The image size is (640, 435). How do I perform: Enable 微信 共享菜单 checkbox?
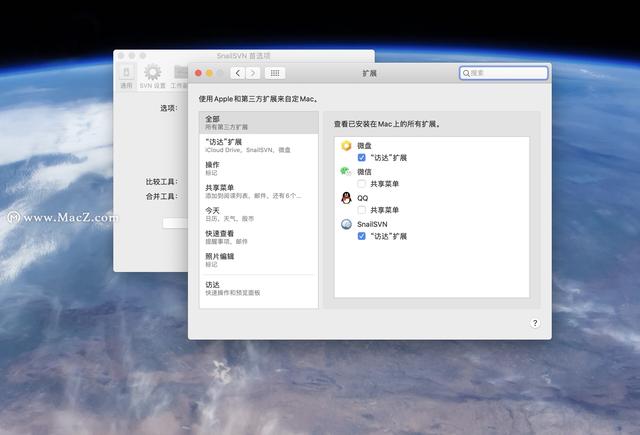pos(362,184)
